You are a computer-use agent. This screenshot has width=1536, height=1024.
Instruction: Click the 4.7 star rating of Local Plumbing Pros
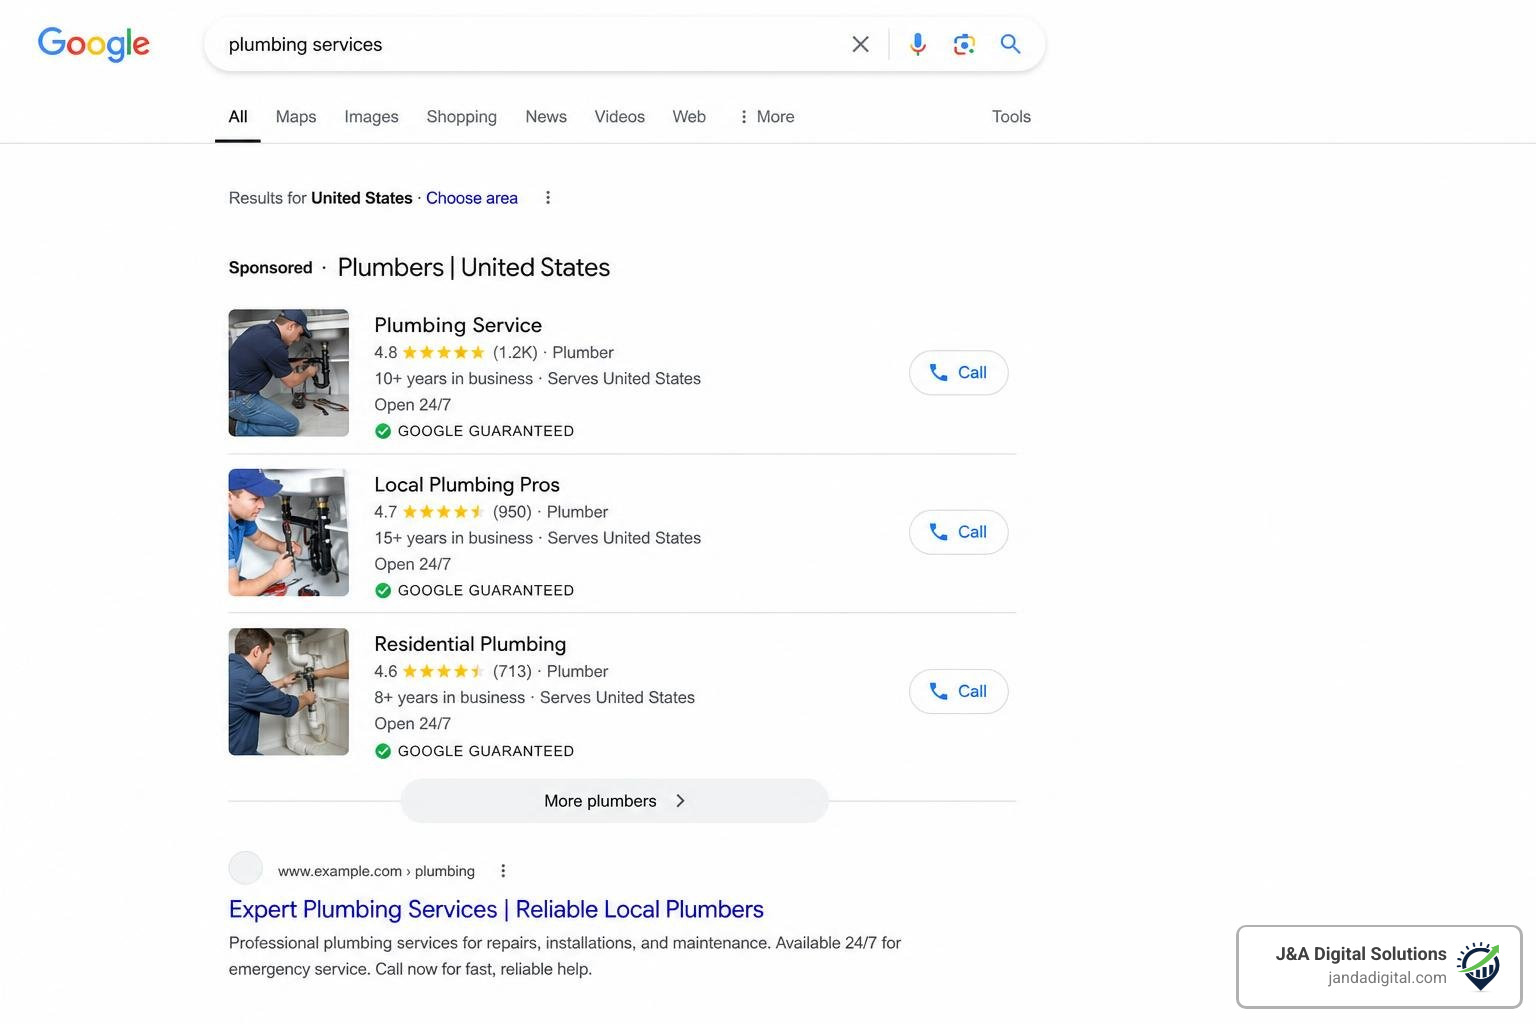point(429,512)
